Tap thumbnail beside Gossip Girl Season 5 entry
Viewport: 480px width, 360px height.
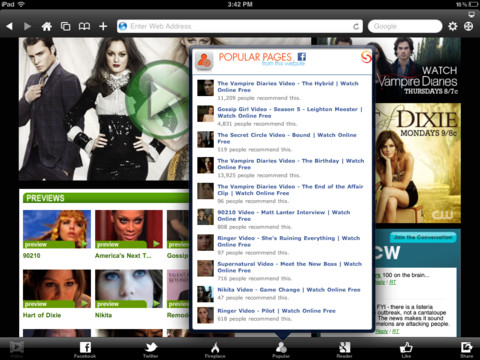(205, 114)
